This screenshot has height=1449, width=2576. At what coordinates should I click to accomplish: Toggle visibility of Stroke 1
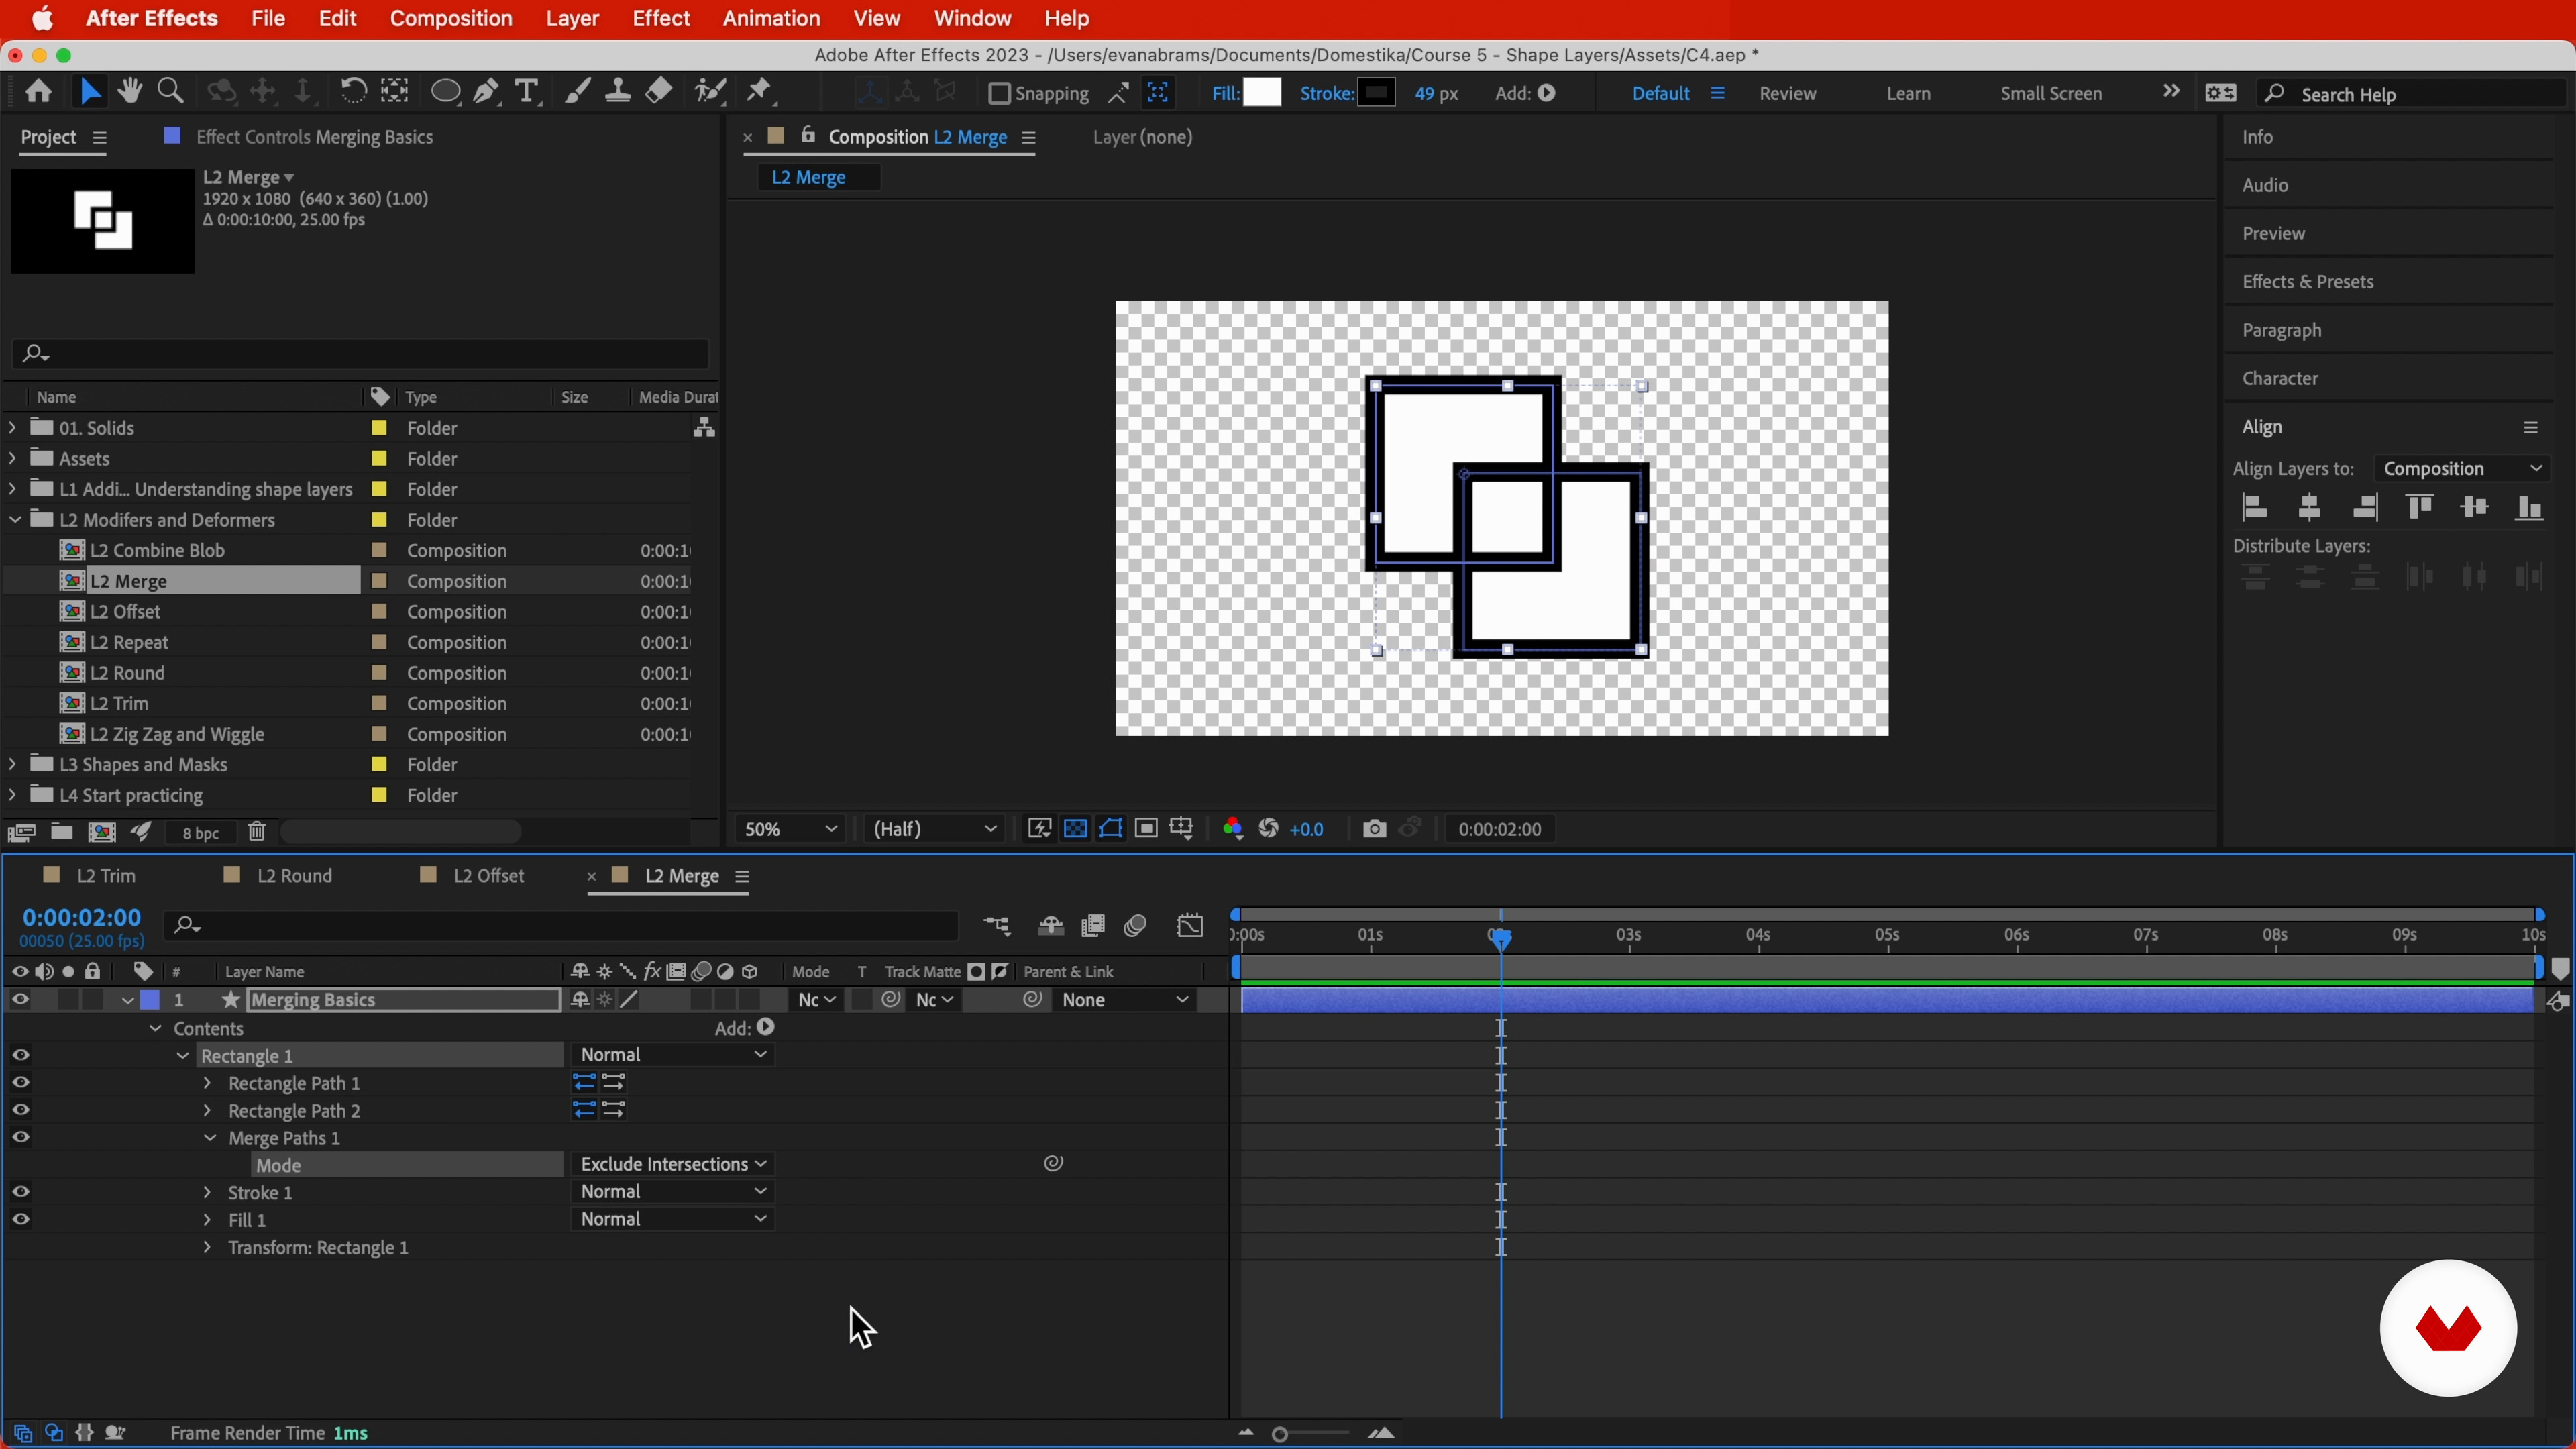[x=20, y=1192]
